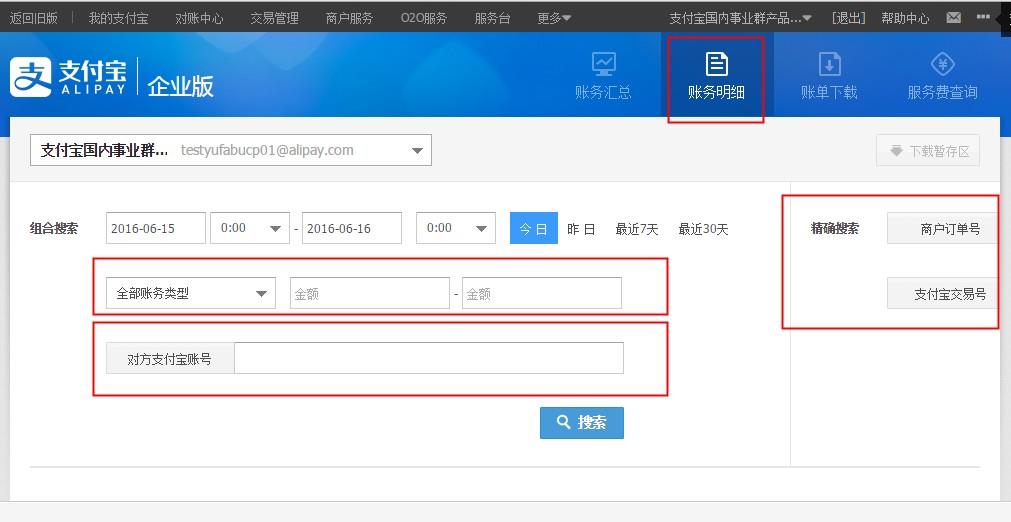This screenshot has height=522, width=1011.
Task: Go back via 返回旧版
Action: pyautogui.click(x=34, y=18)
